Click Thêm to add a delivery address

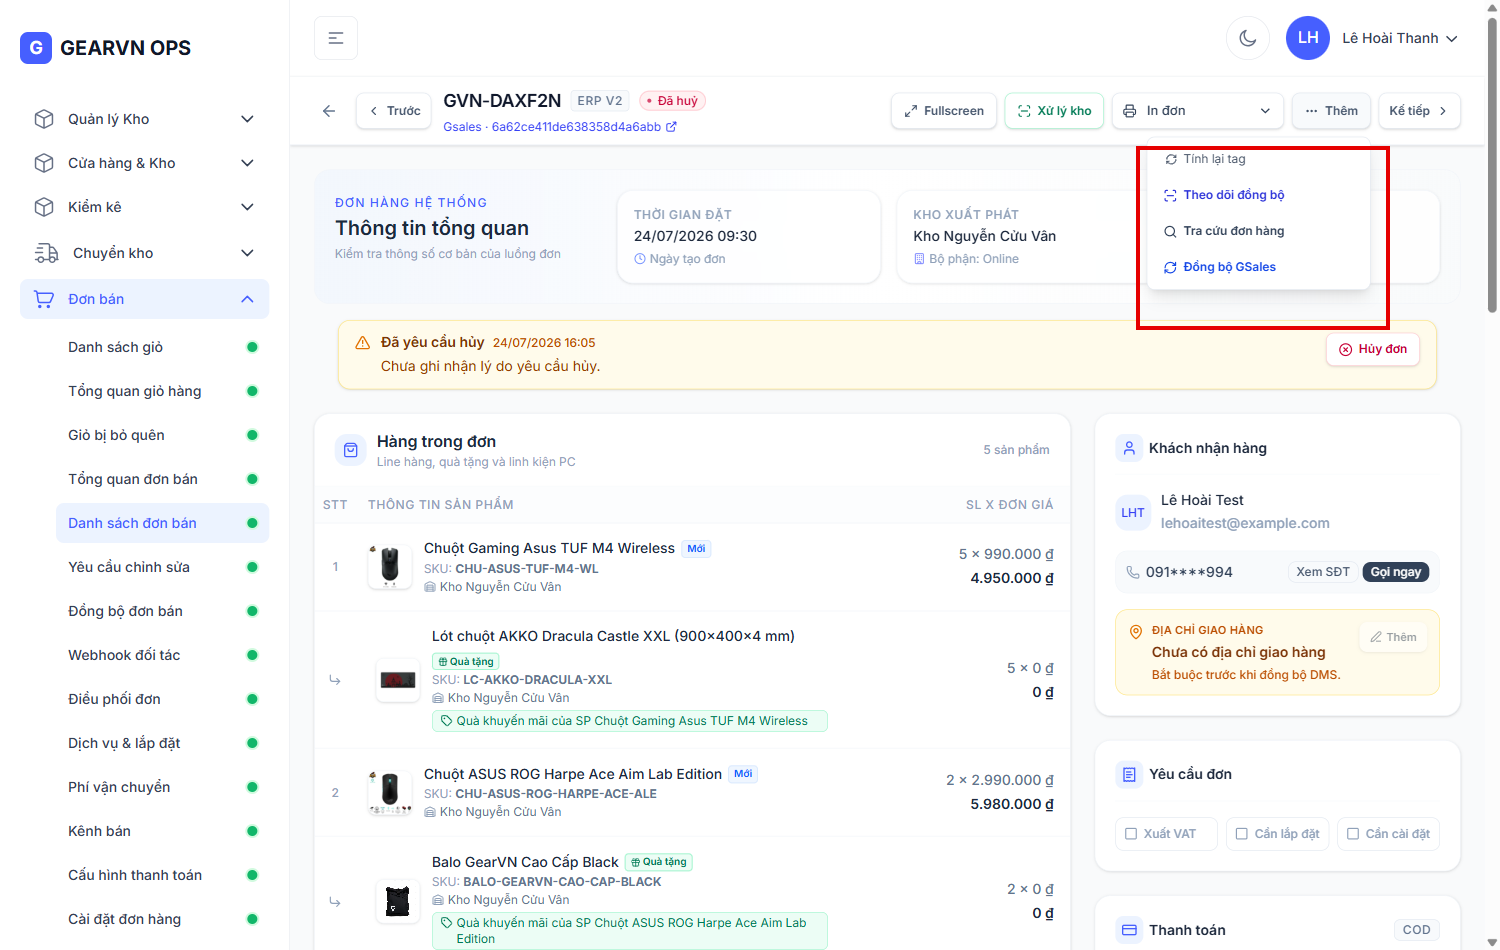(x=1393, y=637)
